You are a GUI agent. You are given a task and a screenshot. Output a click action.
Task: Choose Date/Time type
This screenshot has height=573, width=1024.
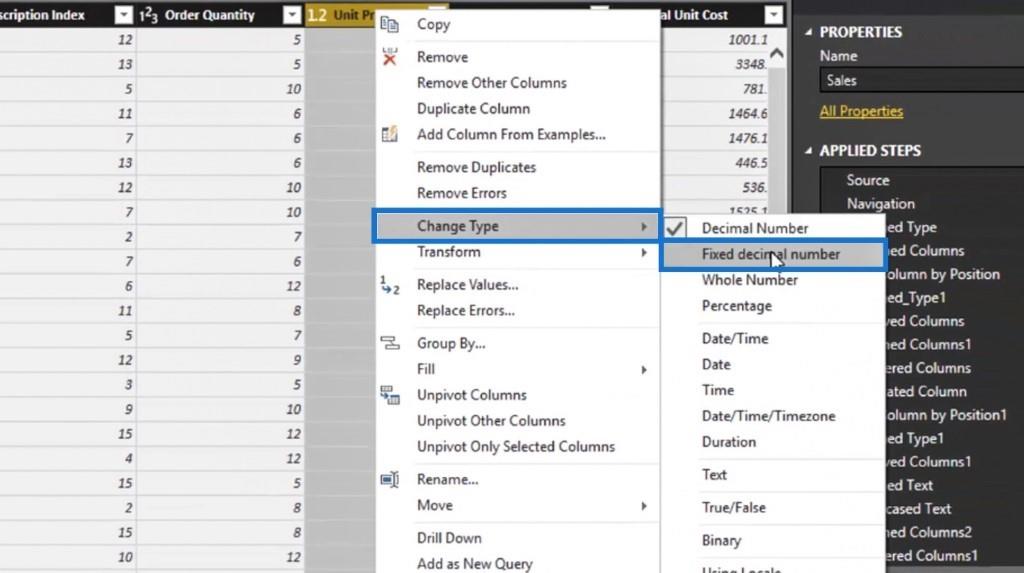point(735,338)
